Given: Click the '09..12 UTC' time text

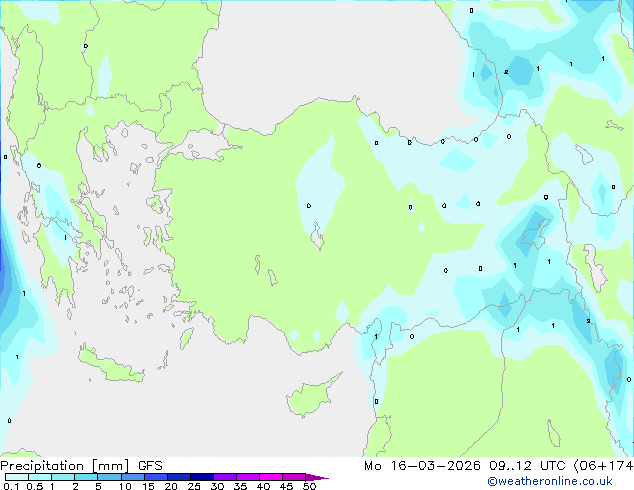Looking at the screenshot, I should pos(527,466).
